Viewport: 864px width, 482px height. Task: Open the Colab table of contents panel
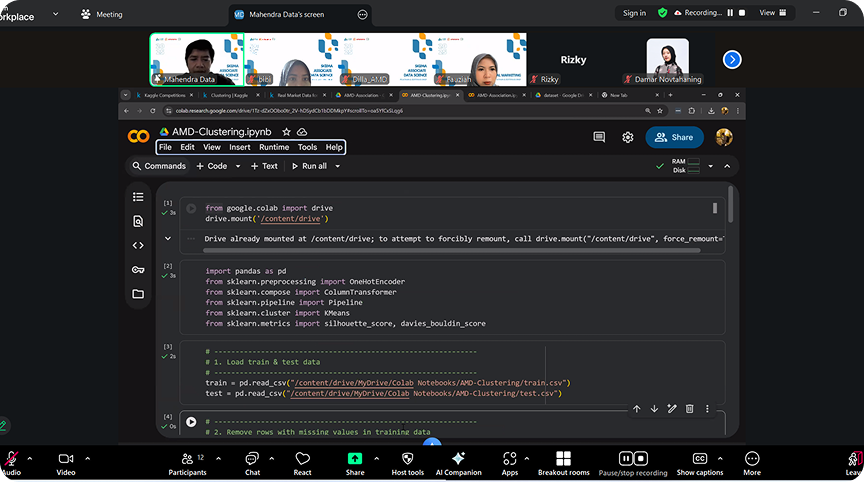point(138,197)
